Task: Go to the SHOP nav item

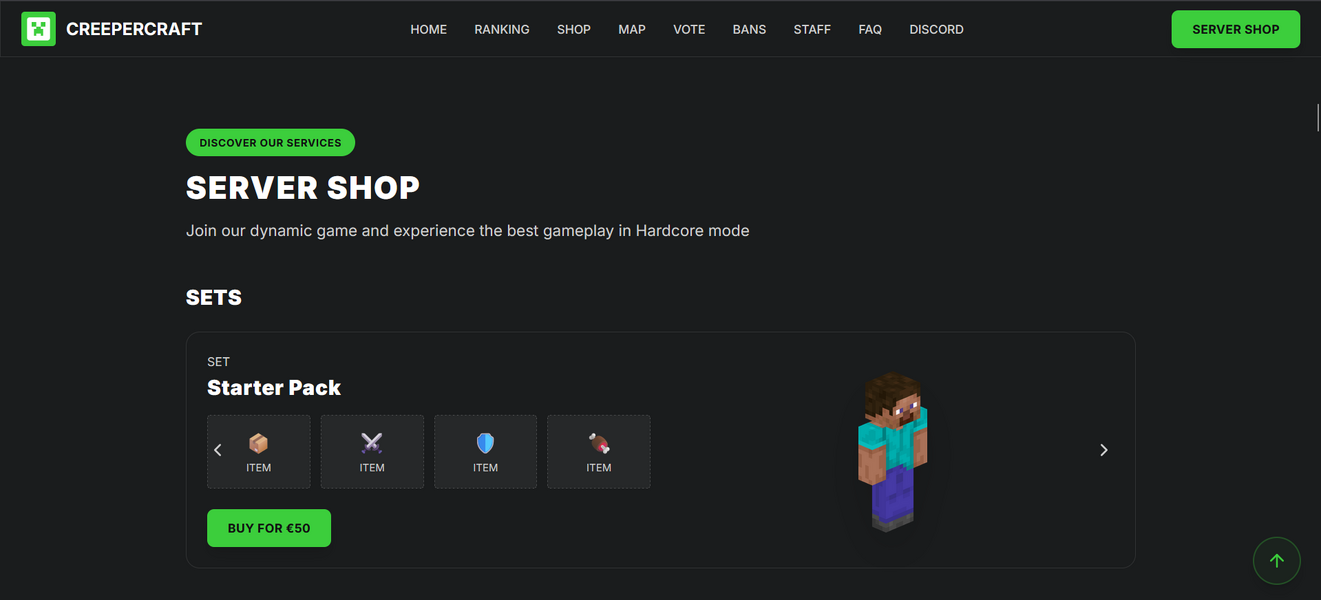Action: point(574,29)
